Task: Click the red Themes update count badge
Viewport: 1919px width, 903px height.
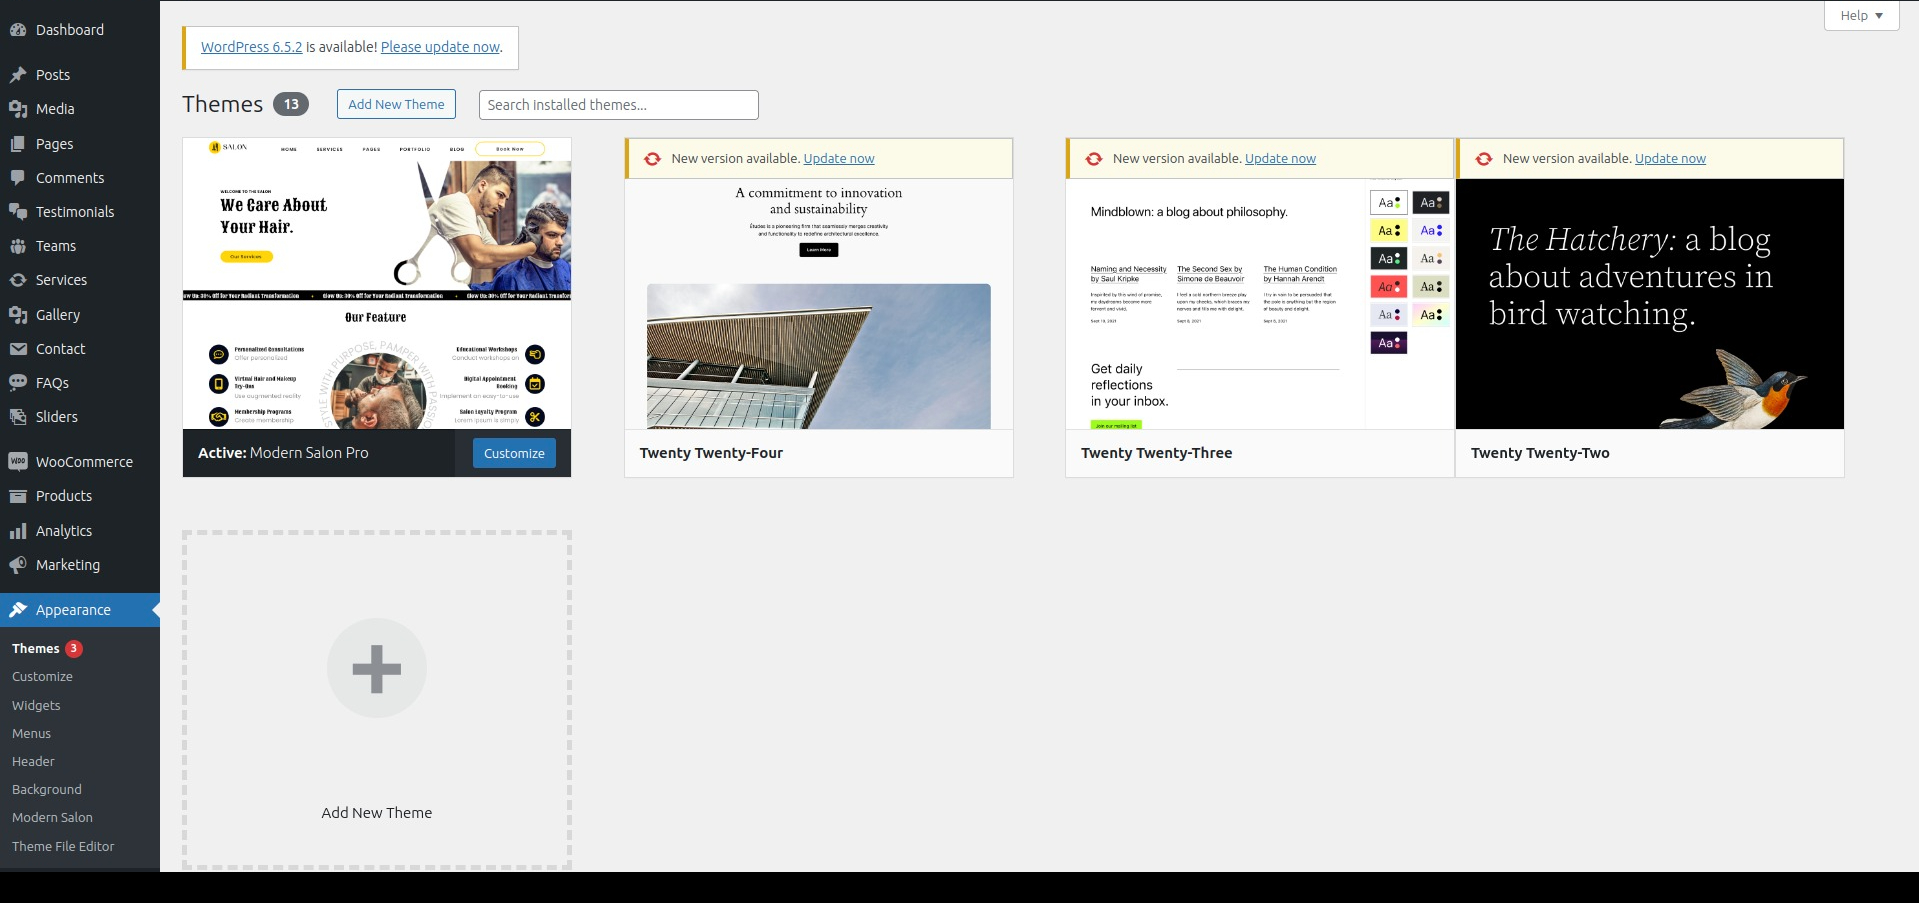Action: point(74,648)
